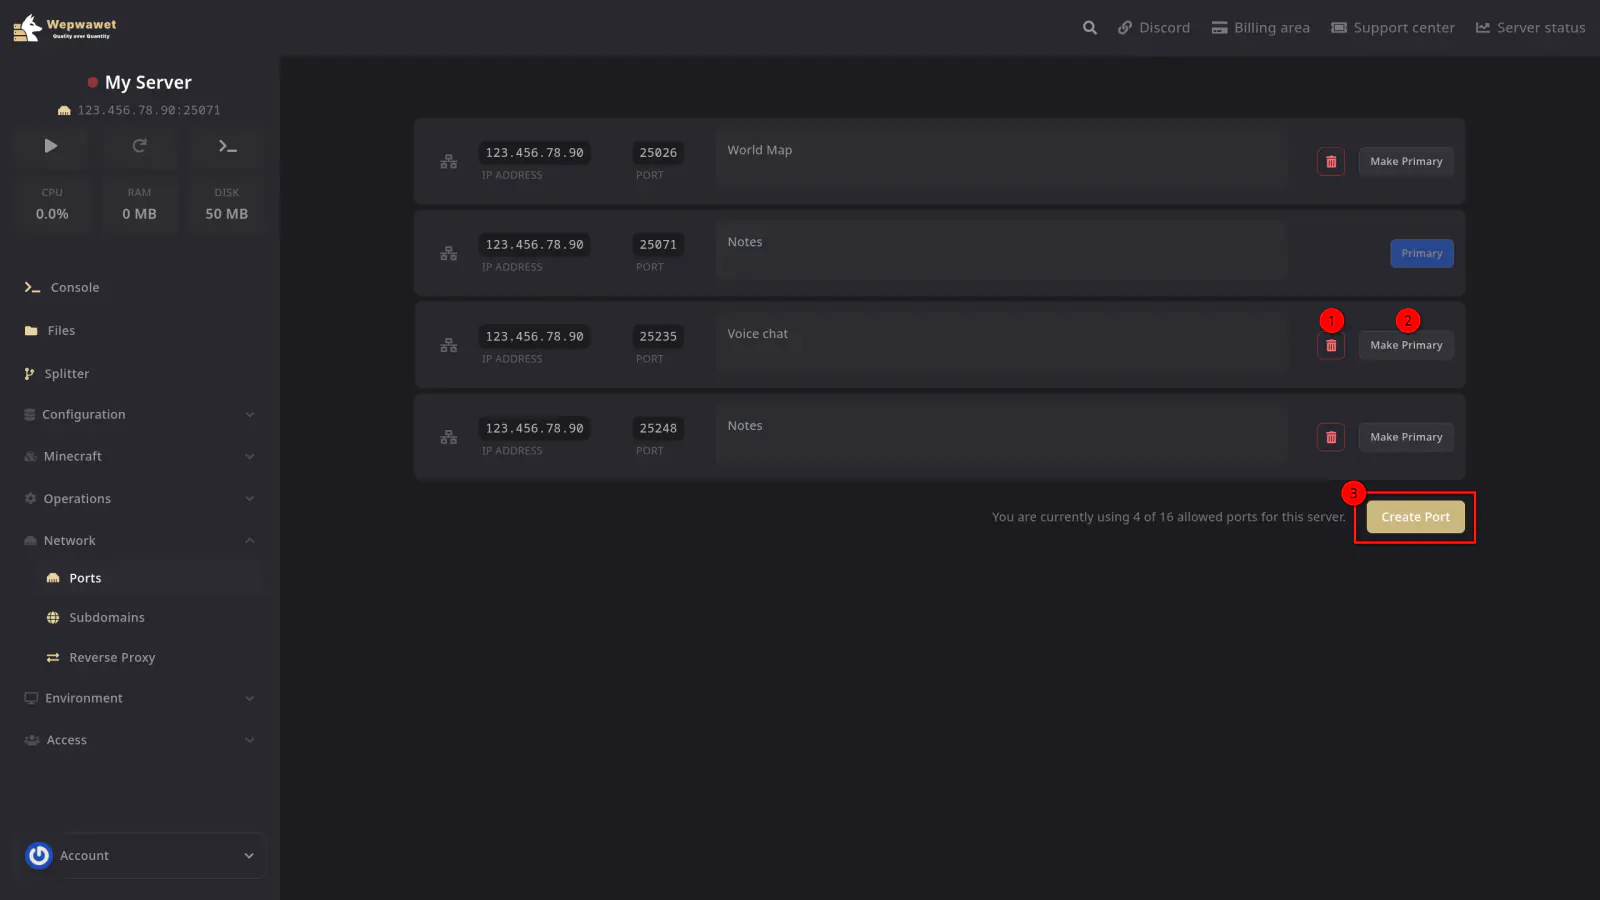Delete the port 25026 World Map entry
Image resolution: width=1600 pixels, height=900 pixels.
pyautogui.click(x=1330, y=162)
